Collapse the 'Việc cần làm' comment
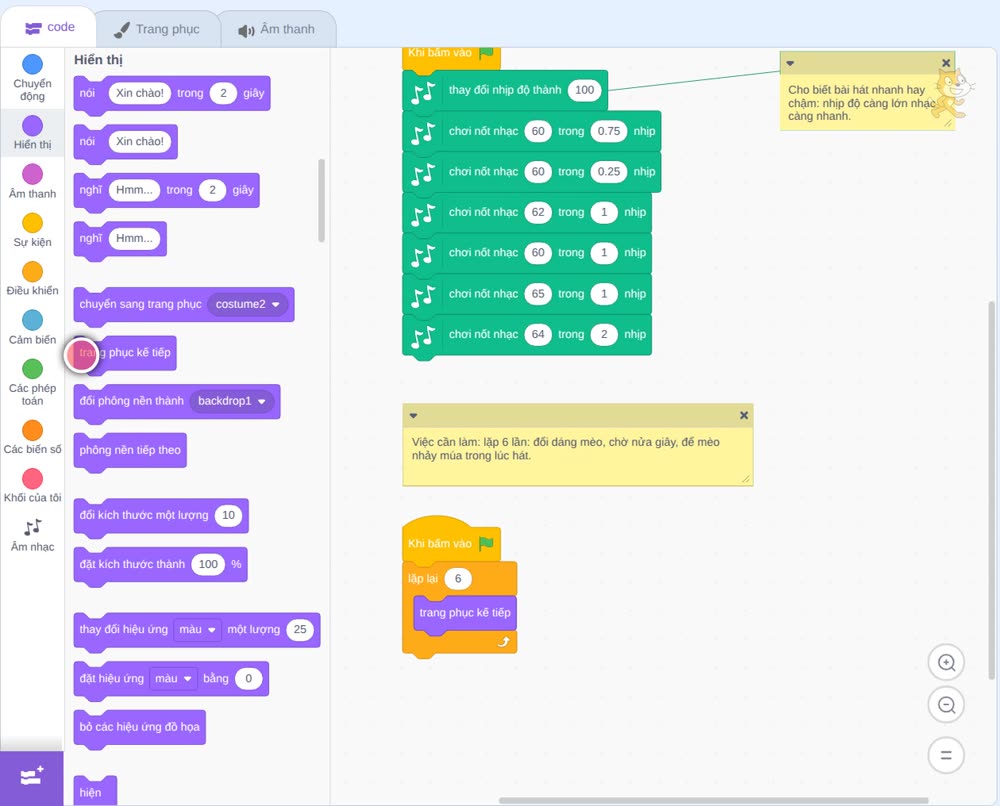 tap(413, 416)
